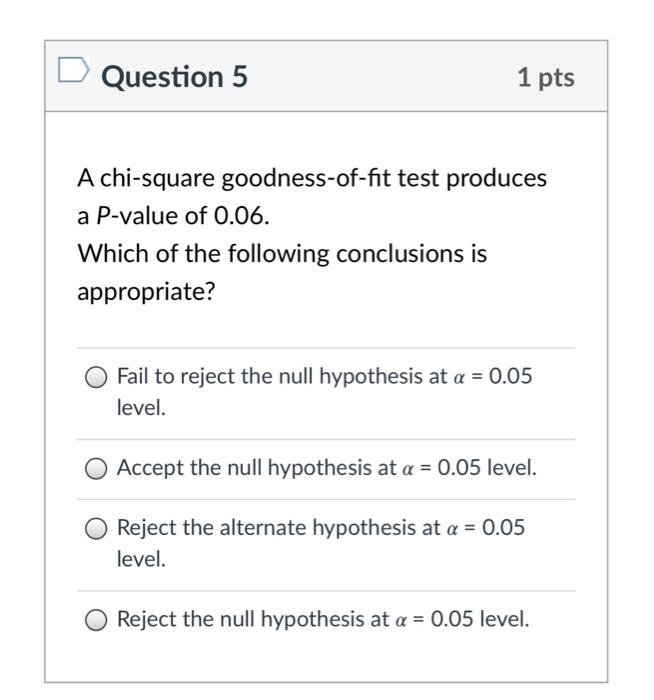The height and width of the screenshot is (700, 654).
Task: Click "α = 0.05" in the Accept option
Action: point(442,467)
